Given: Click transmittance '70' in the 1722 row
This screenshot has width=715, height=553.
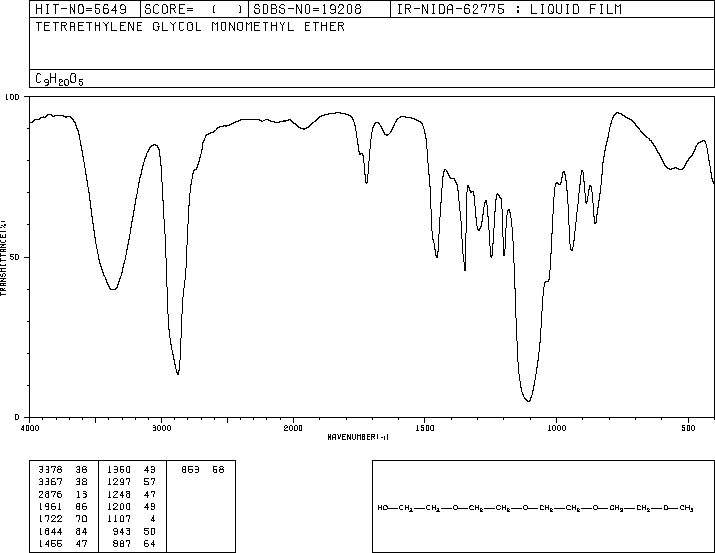Looking at the screenshot, I should pyautogui.click(x=81, y=519).
